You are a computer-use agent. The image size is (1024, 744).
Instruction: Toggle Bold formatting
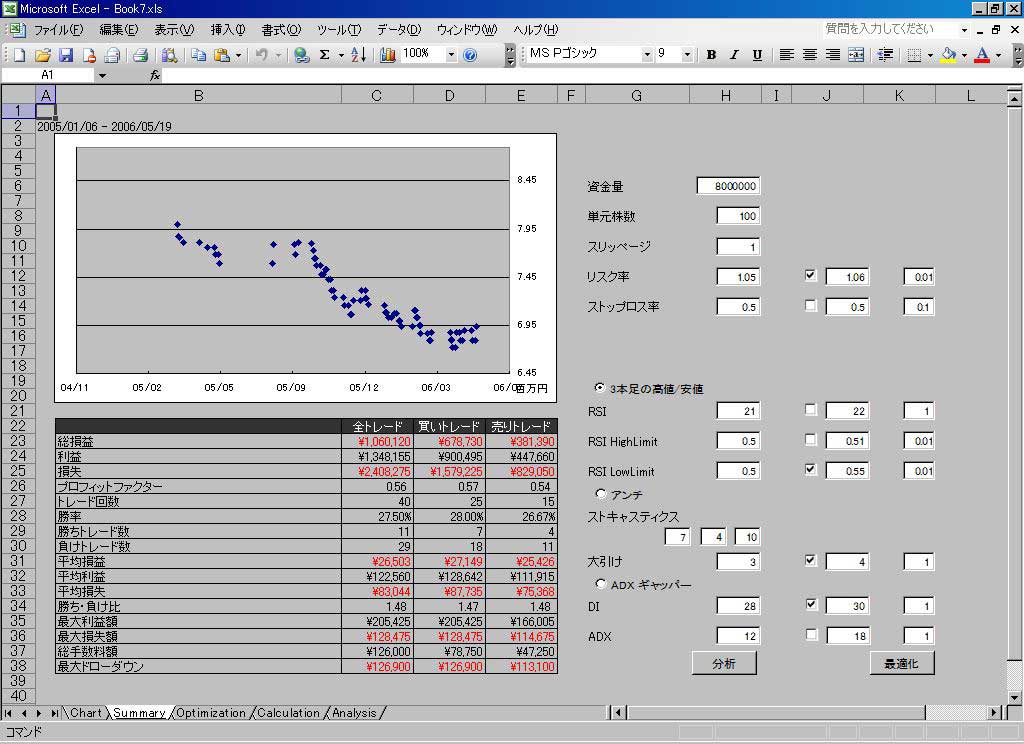point(711,55)
